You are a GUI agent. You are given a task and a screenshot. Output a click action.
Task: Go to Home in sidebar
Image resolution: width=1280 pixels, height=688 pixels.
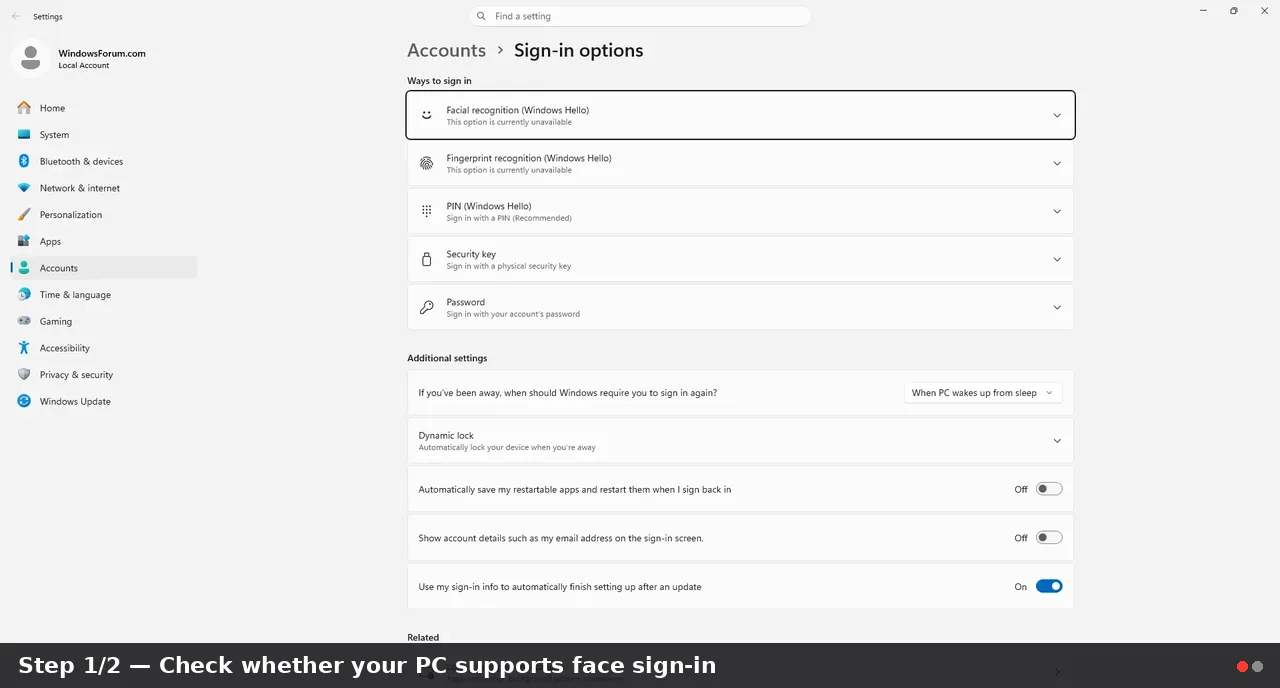(x=104, y=108)
